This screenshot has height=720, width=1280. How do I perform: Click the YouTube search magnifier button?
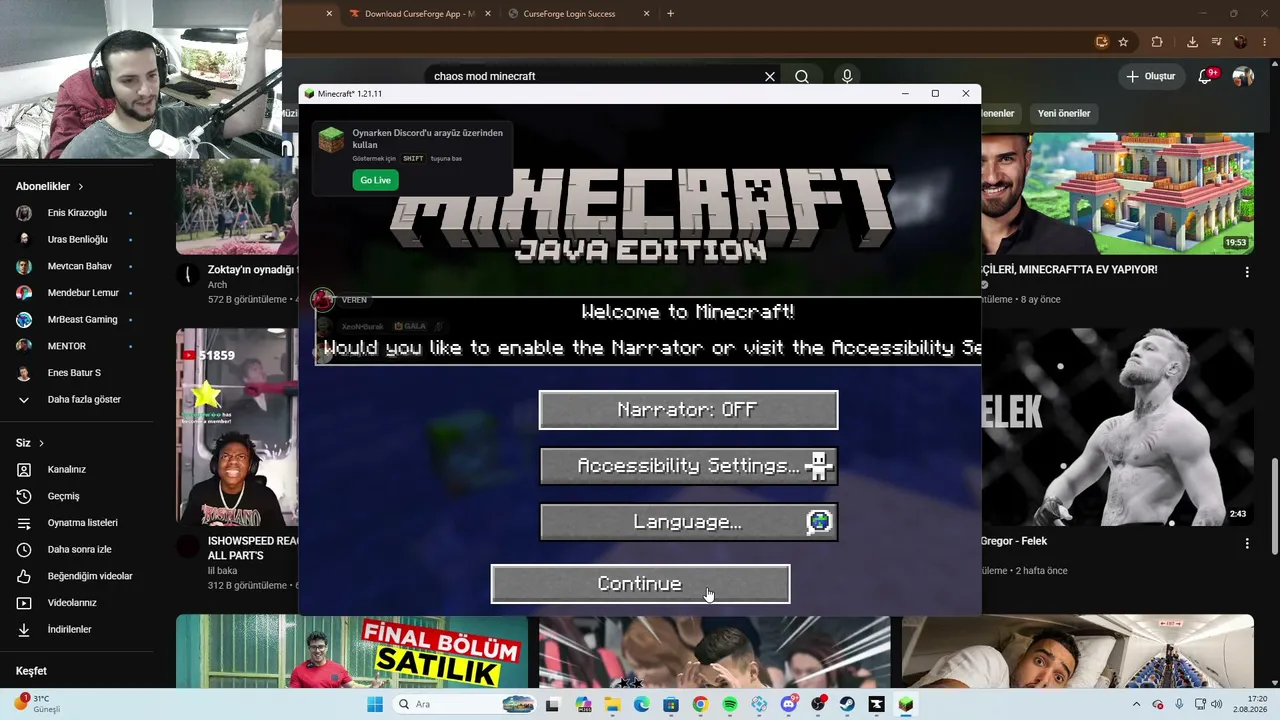point(802,76)
